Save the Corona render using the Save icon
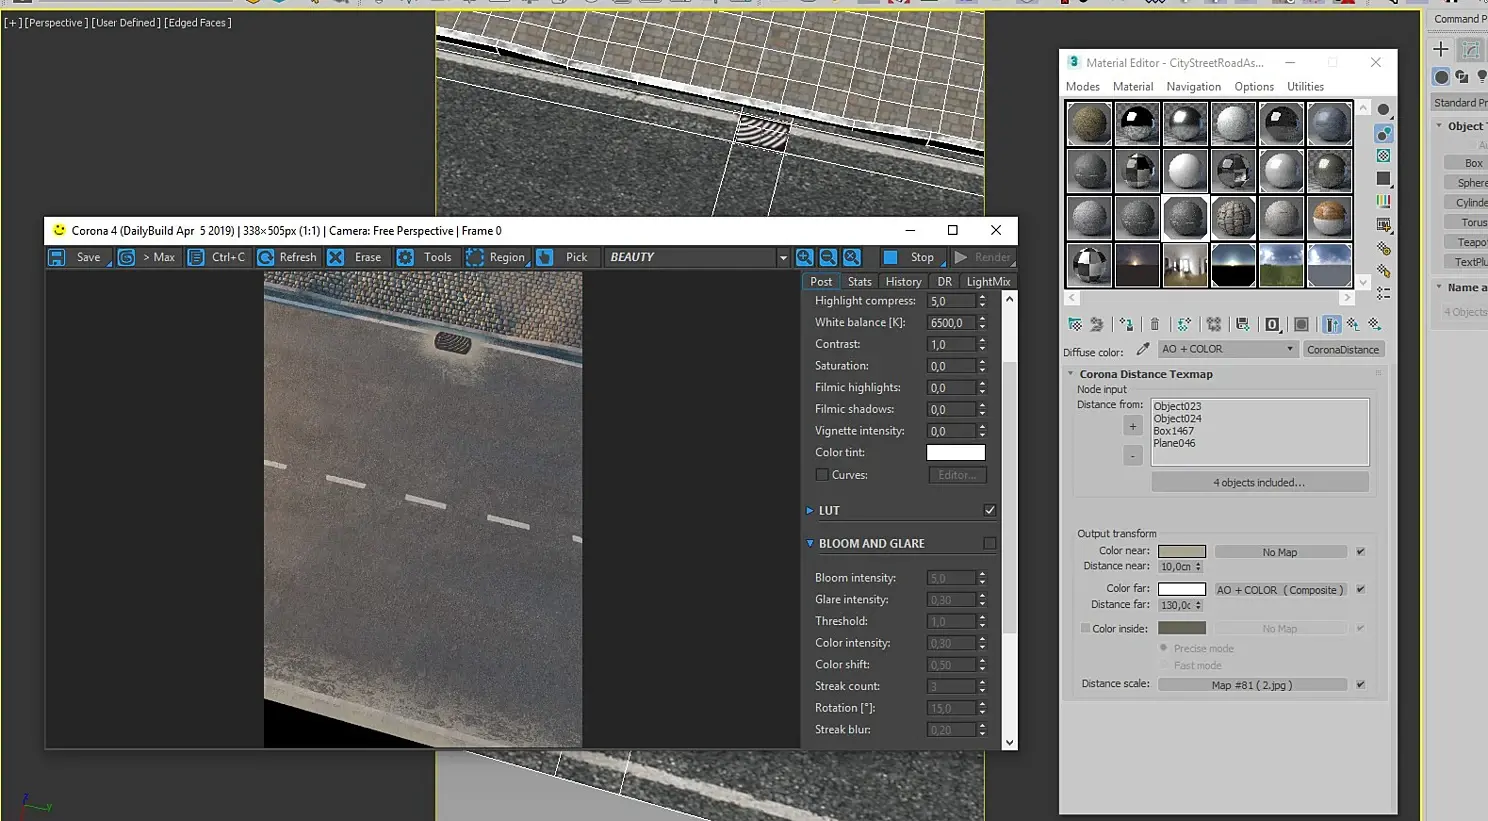Screen dimensions: 1488x821 point(57,257)
